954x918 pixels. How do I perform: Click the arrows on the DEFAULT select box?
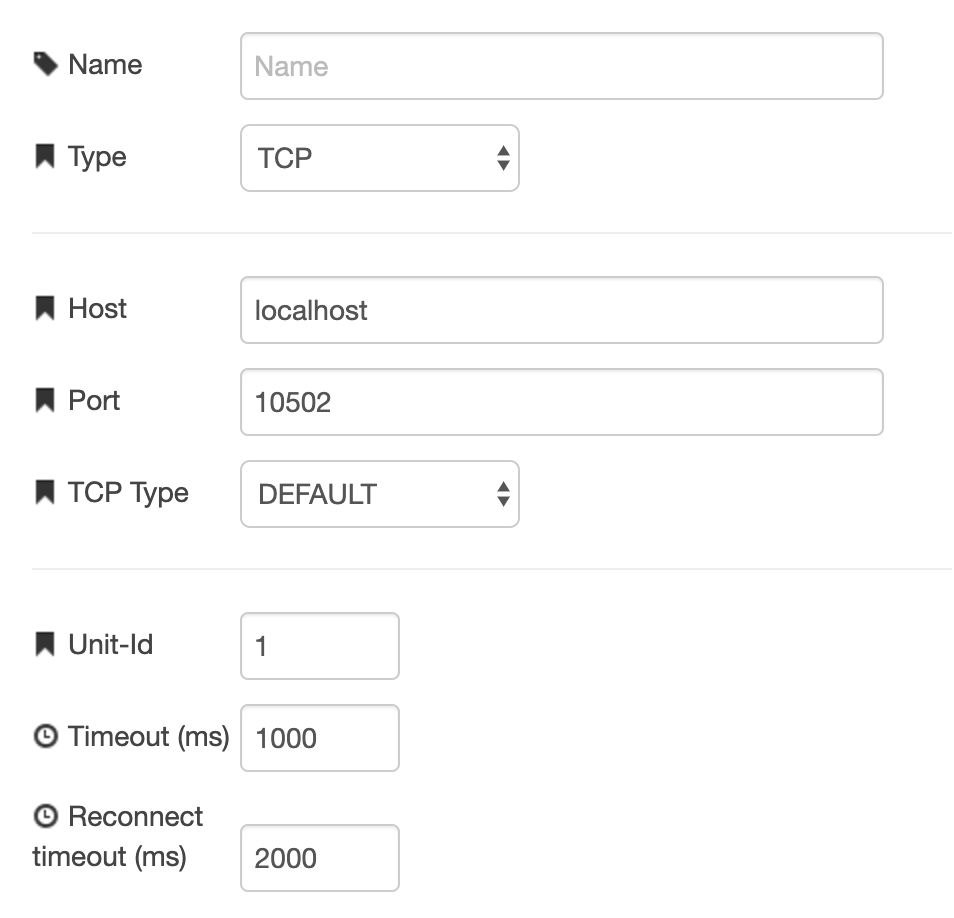[503, 494]
